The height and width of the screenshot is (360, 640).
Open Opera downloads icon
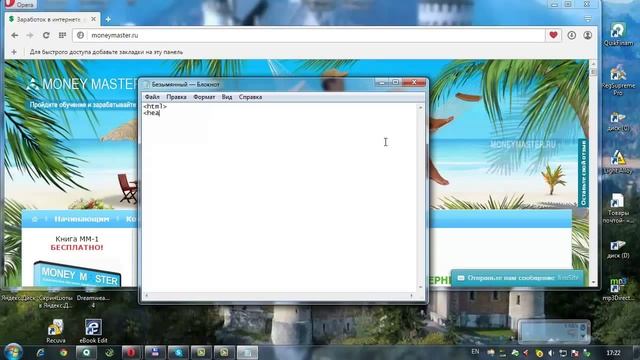click(x=571, y=36)
